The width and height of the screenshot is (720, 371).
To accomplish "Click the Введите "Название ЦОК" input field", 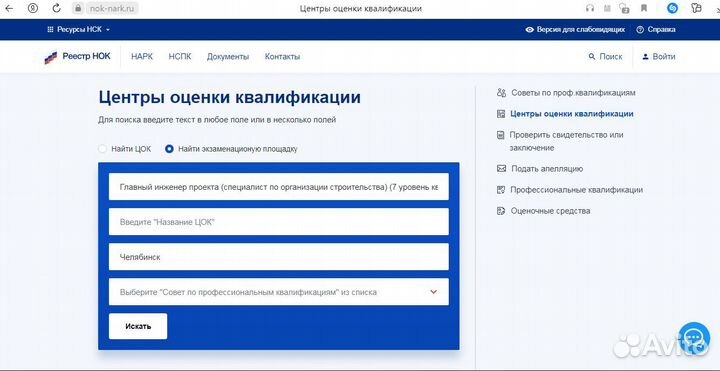I will point(279,222).
